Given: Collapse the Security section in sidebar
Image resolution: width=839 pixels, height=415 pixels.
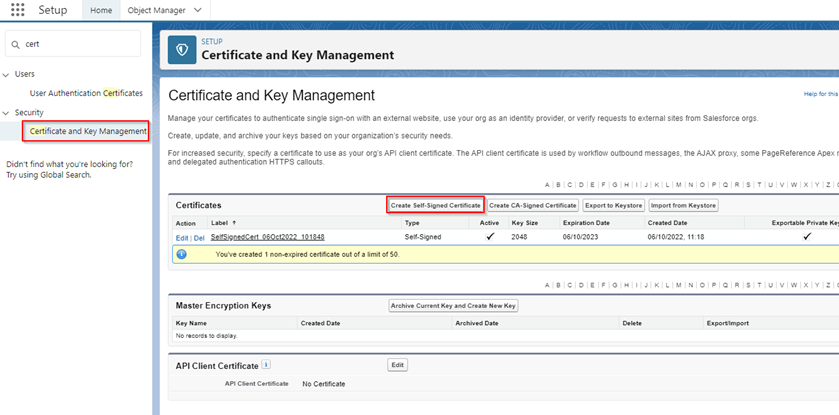Looking at the screenshot, I should coord(6,113).
